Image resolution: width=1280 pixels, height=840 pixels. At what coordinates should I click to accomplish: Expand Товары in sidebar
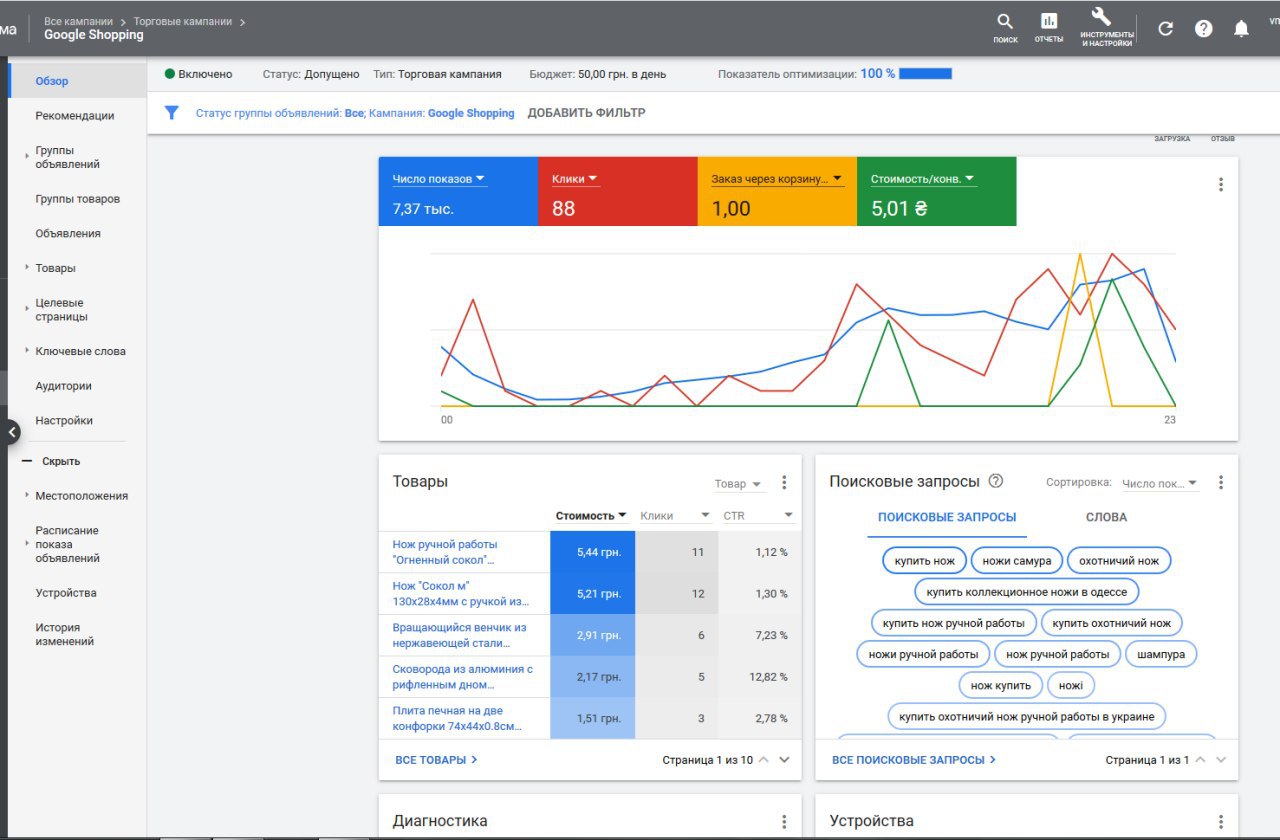click(27, 268)
